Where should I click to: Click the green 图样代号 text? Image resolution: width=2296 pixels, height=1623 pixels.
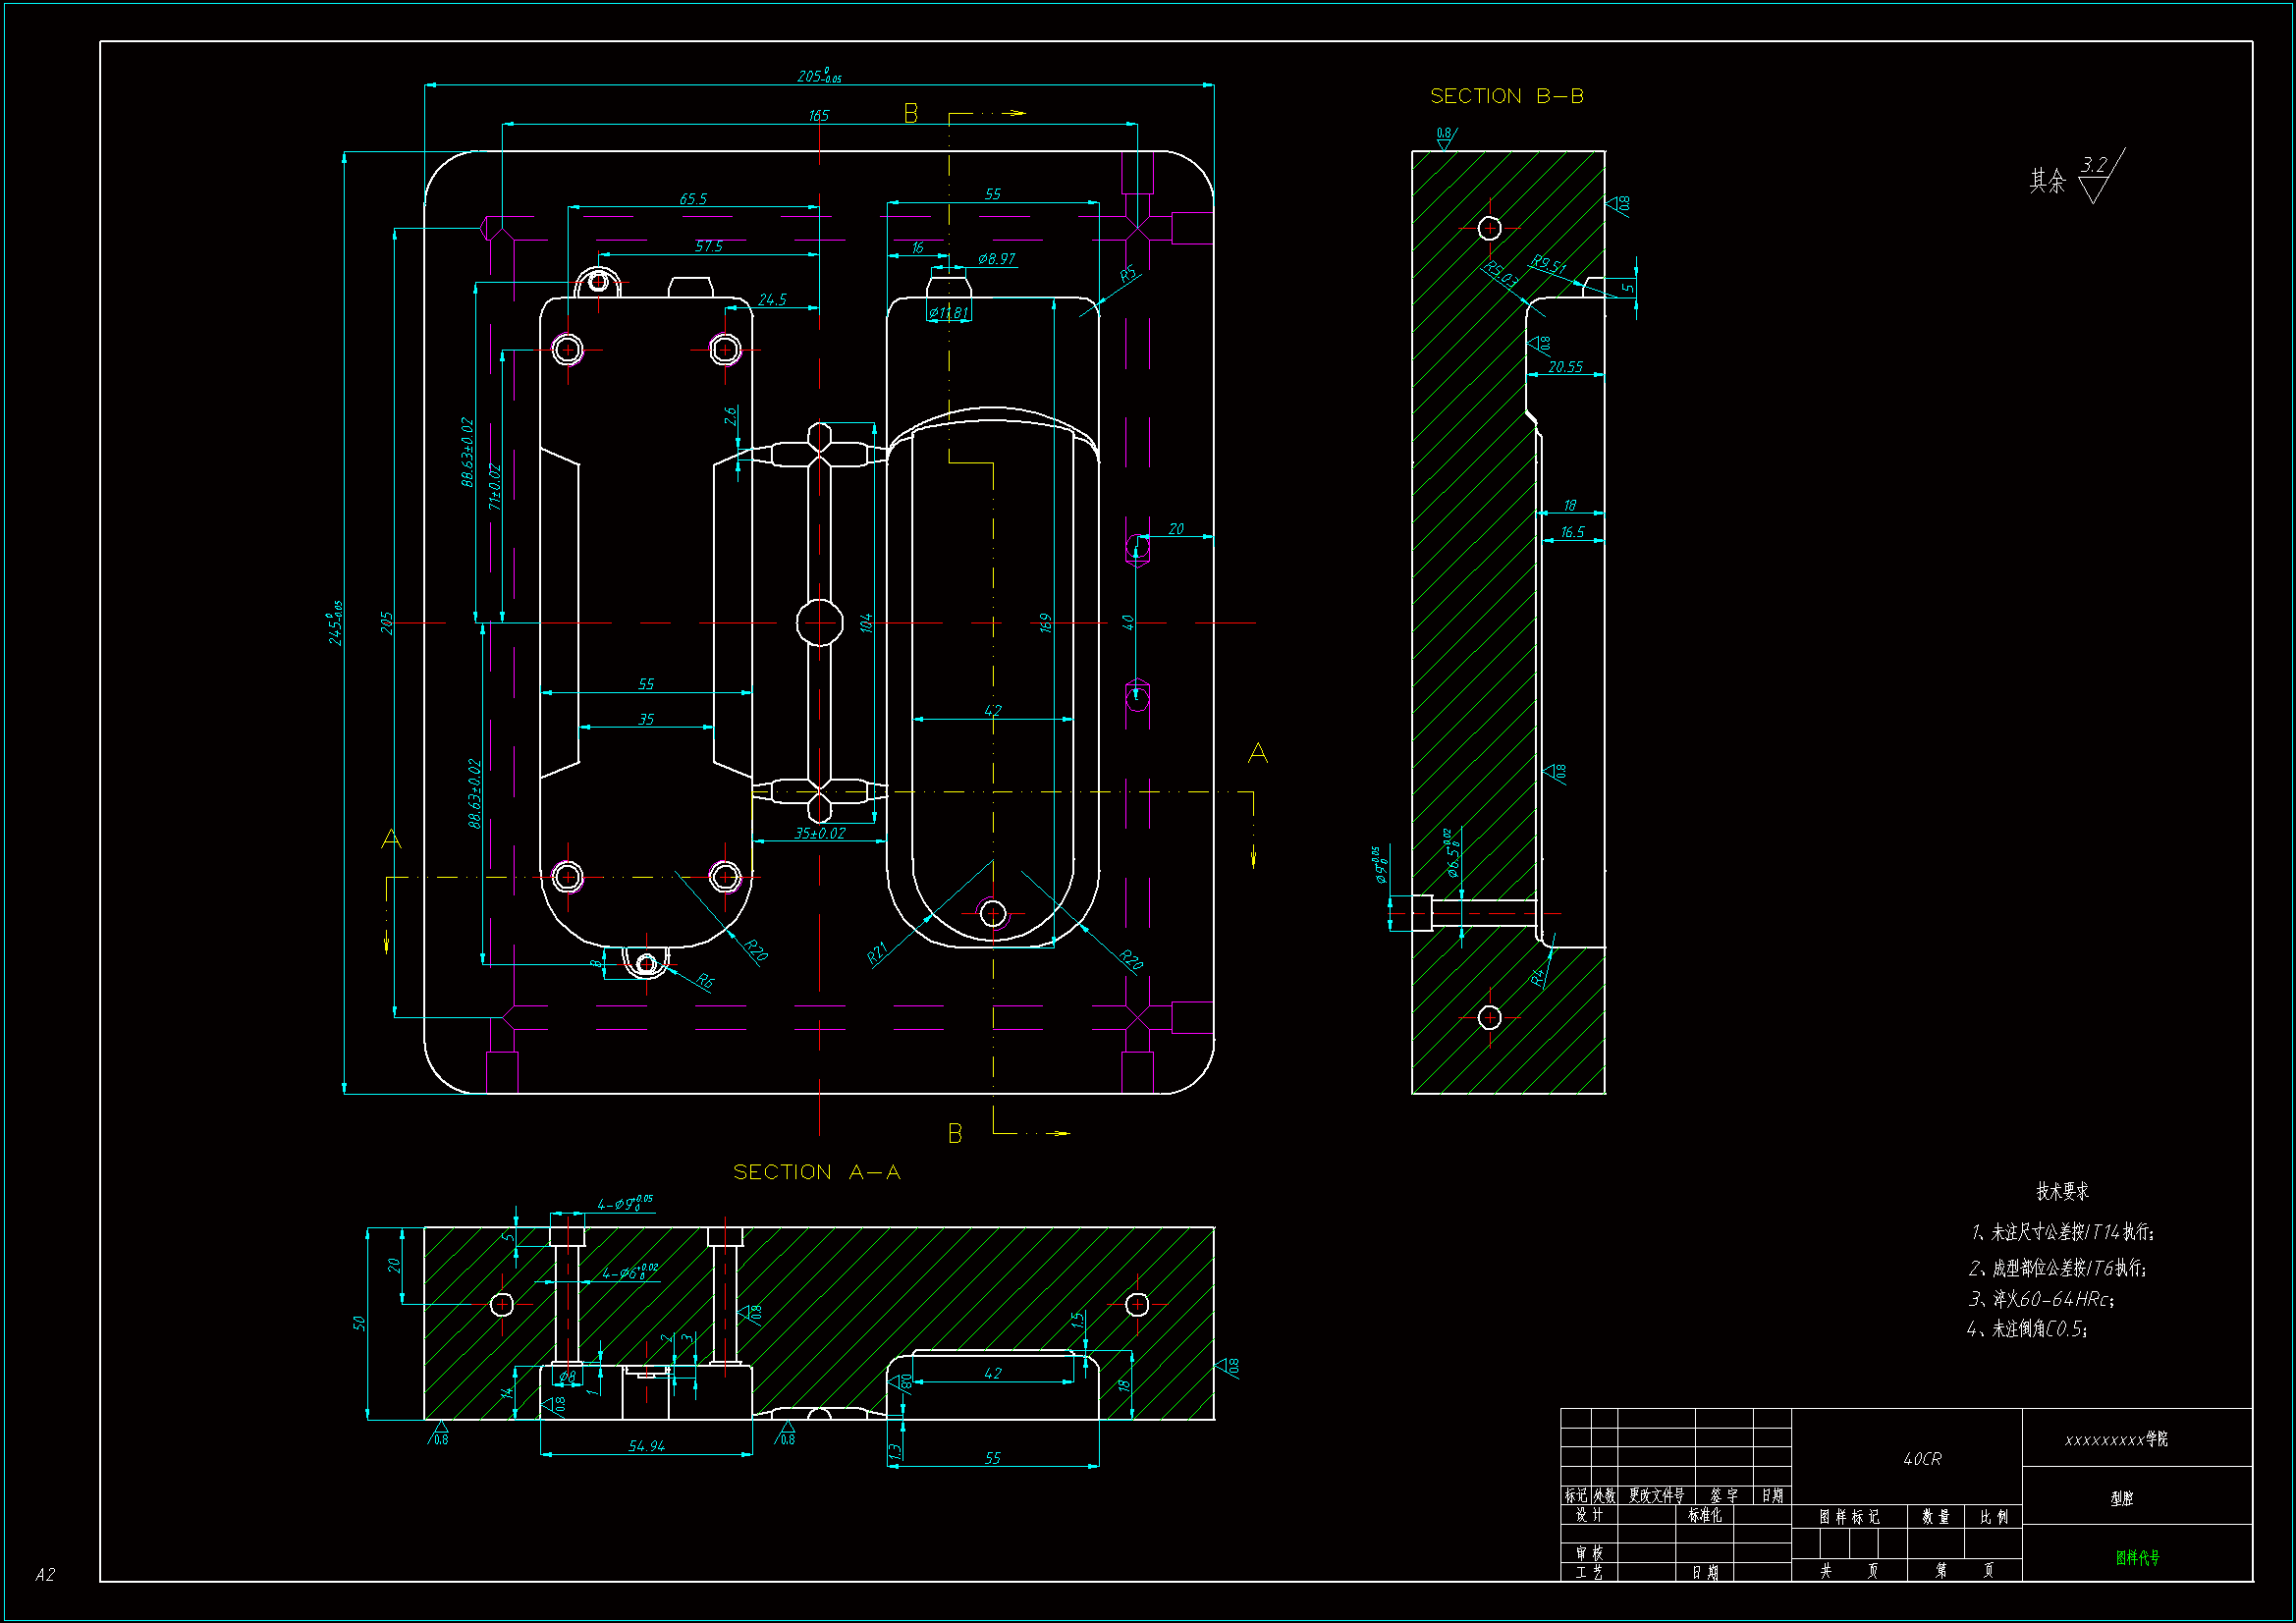point(2137,1557)
